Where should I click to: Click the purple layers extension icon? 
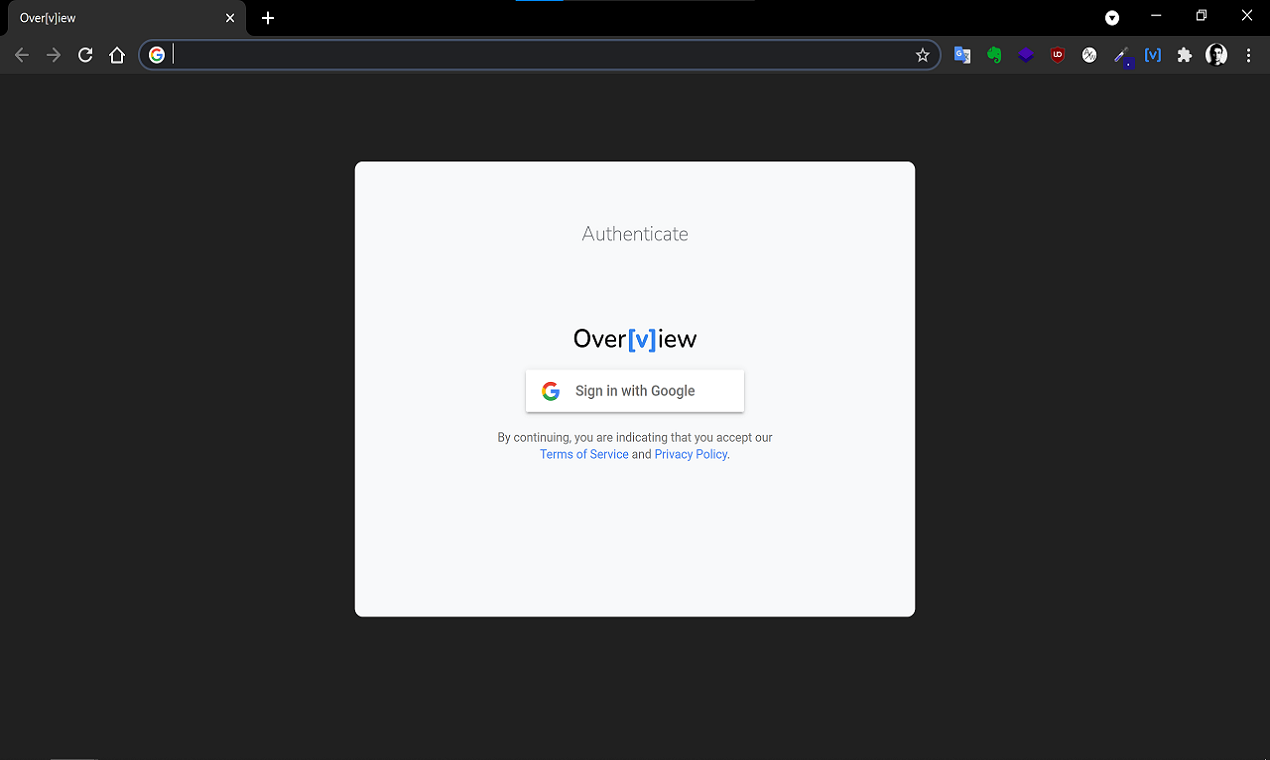1025,55
